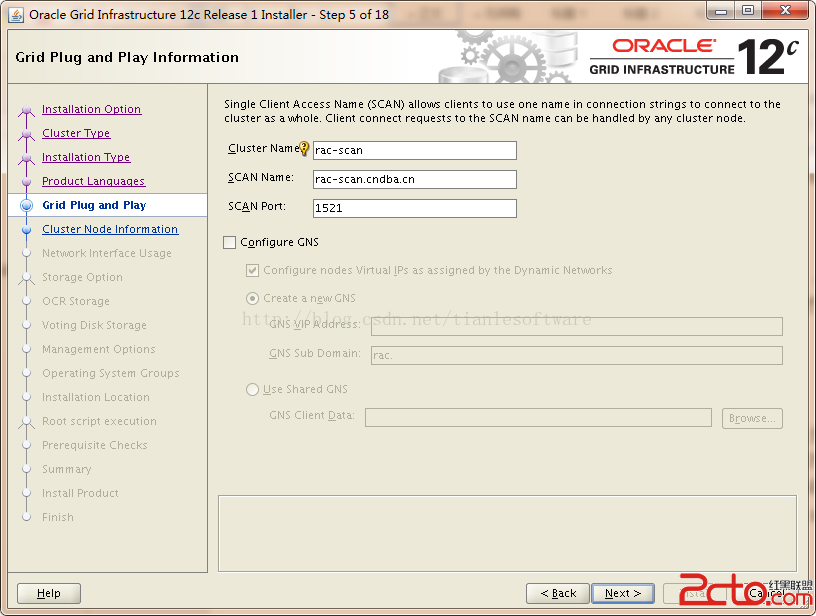Click the Installation Location step
Image resolution: width=816 pixels, height=616 pixels.
click(x=96, y=397)
